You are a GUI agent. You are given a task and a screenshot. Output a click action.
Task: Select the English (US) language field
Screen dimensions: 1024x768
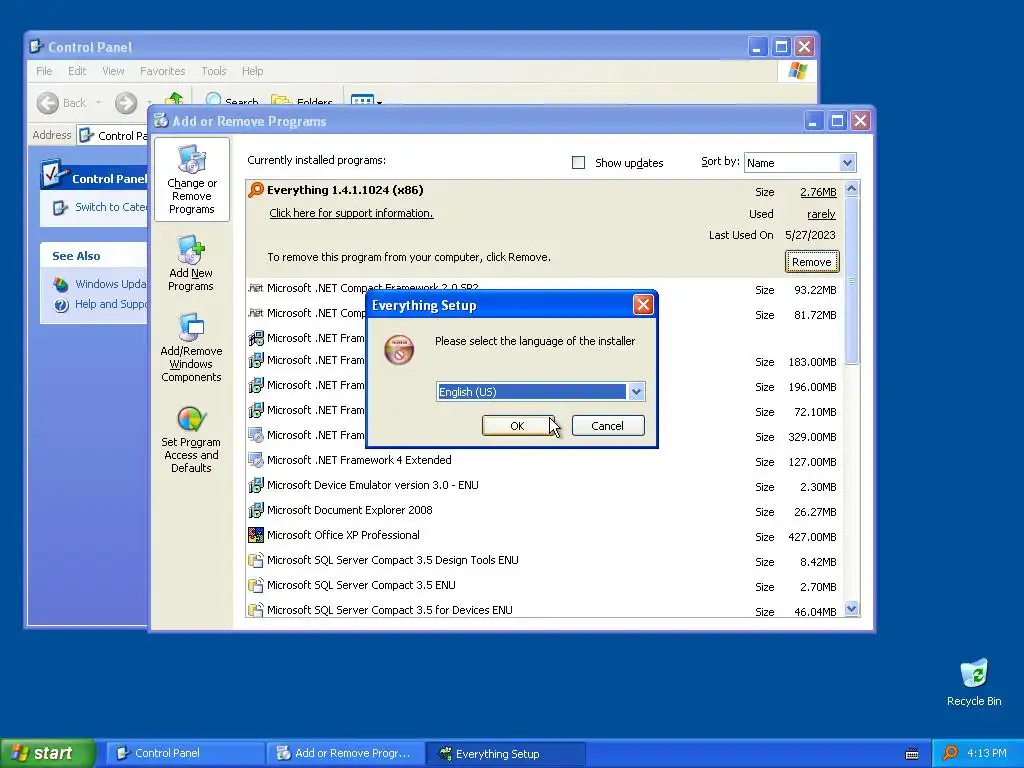(x=532, y=392)
